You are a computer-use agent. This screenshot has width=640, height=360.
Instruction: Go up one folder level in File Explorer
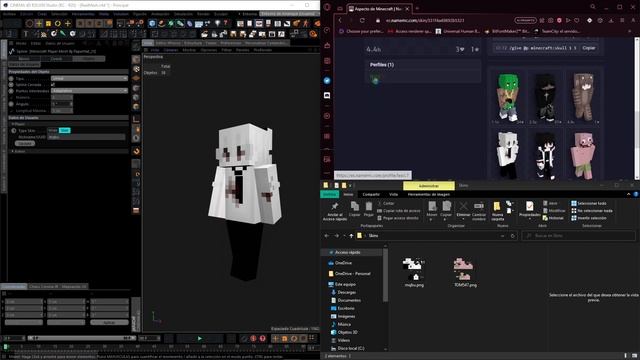[x=351, y=236]
